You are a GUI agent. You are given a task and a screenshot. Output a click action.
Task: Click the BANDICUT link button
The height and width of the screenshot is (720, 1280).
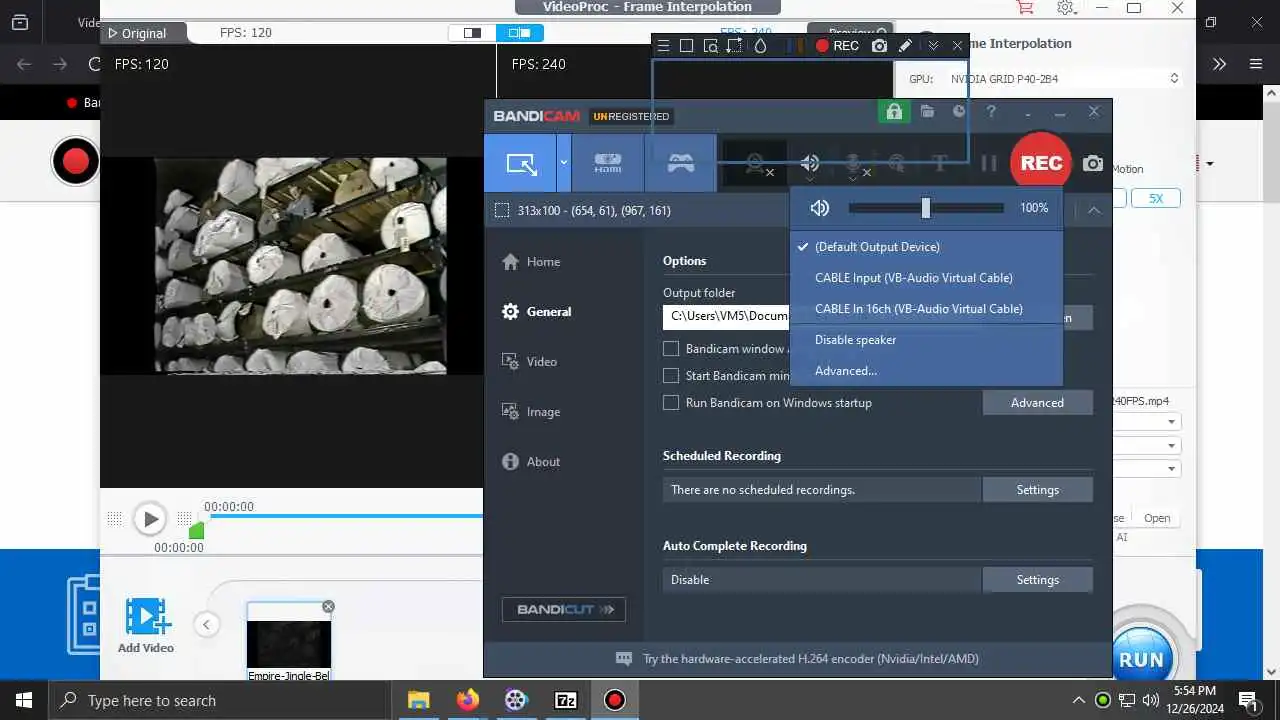click(x=564, y=610)
